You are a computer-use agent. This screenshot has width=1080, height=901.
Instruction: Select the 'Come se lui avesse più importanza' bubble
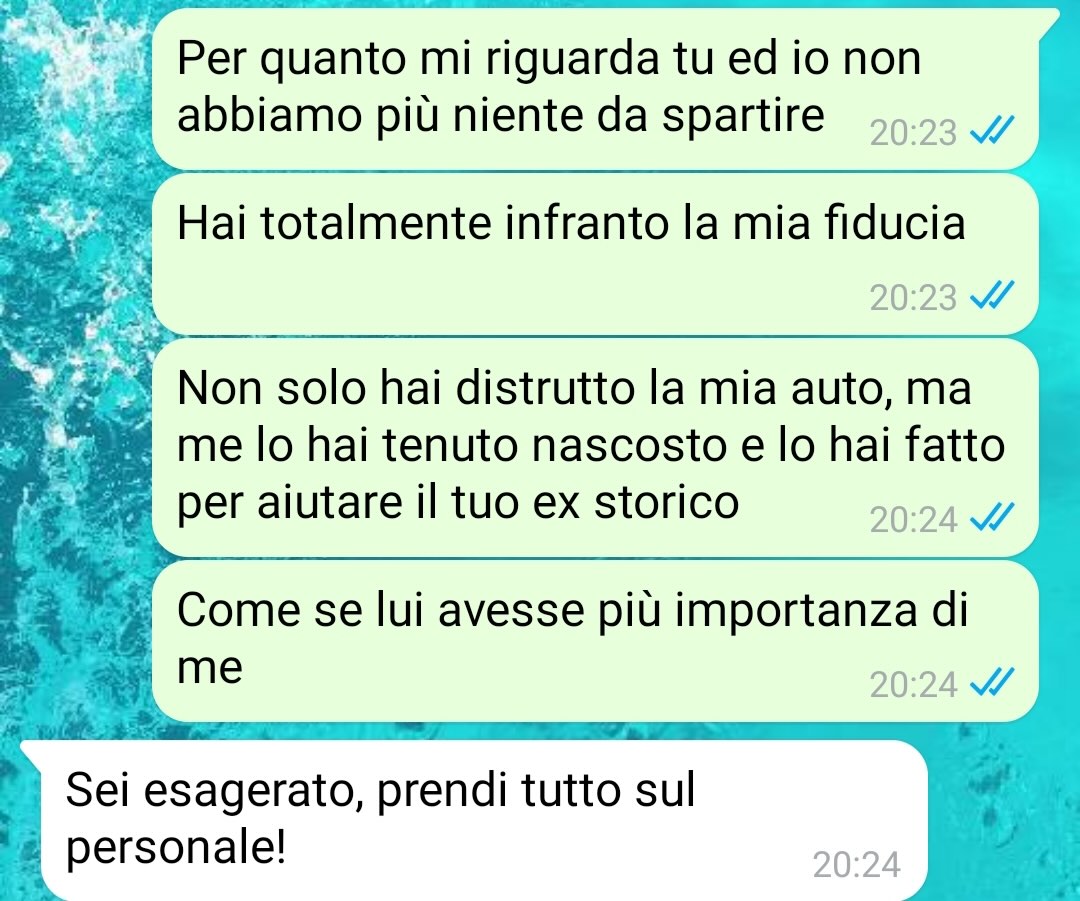(x=595, y=641)
